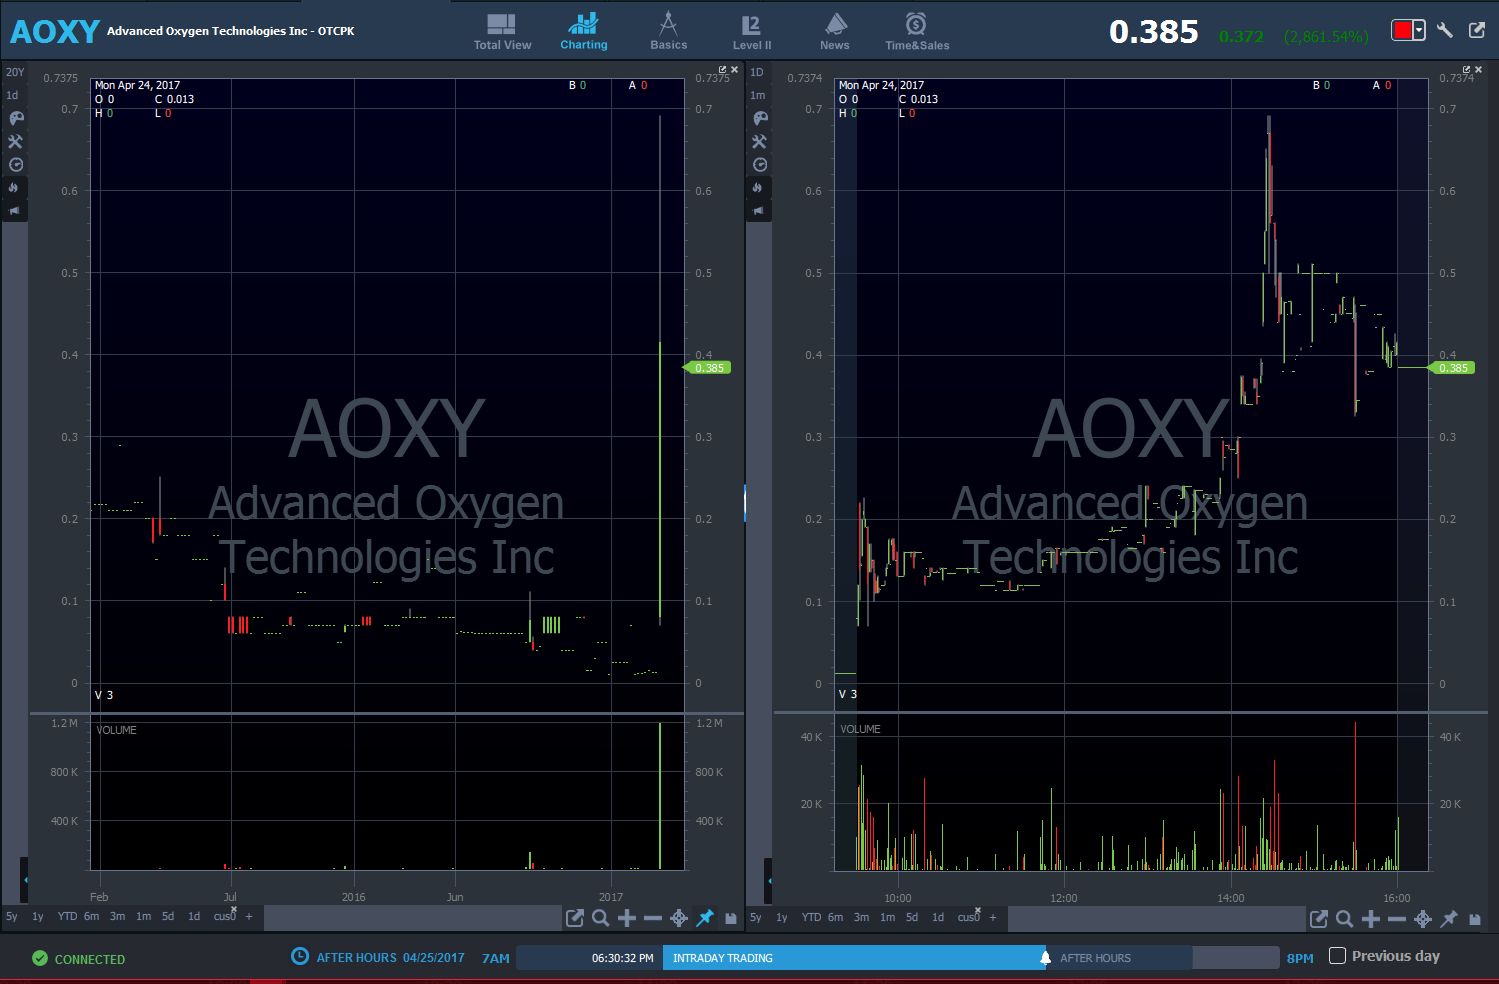Open the Time&Sales tab
This screenshot has width=1499, height=984.
tap(916, 32)
